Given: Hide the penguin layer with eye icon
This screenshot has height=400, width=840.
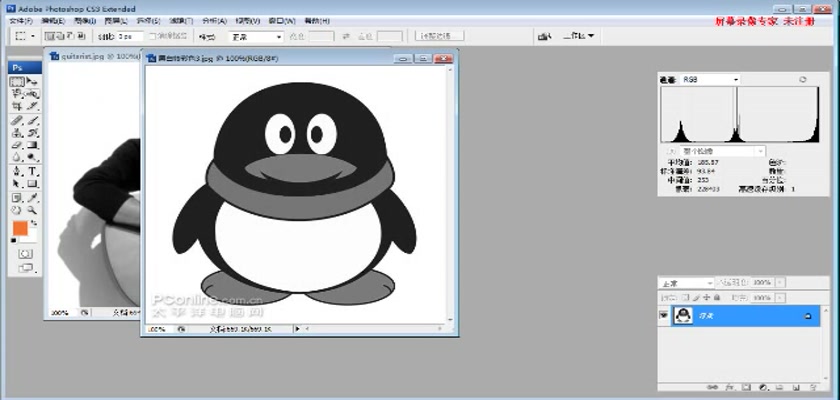Looking at the screenshot, I should tap(663, 316).
